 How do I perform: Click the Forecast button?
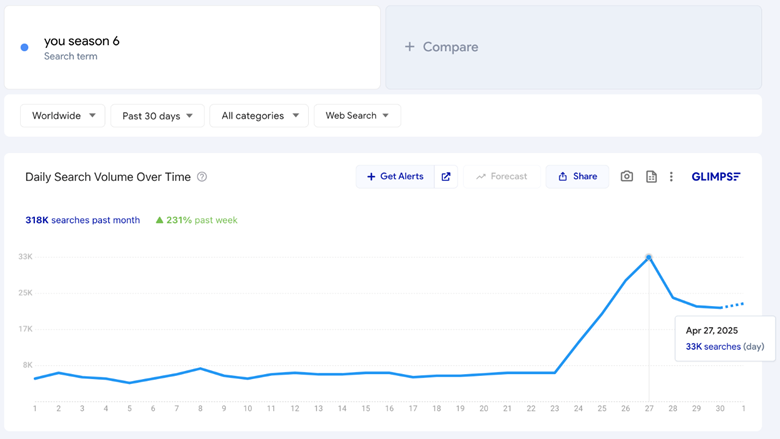click(501, 177)
